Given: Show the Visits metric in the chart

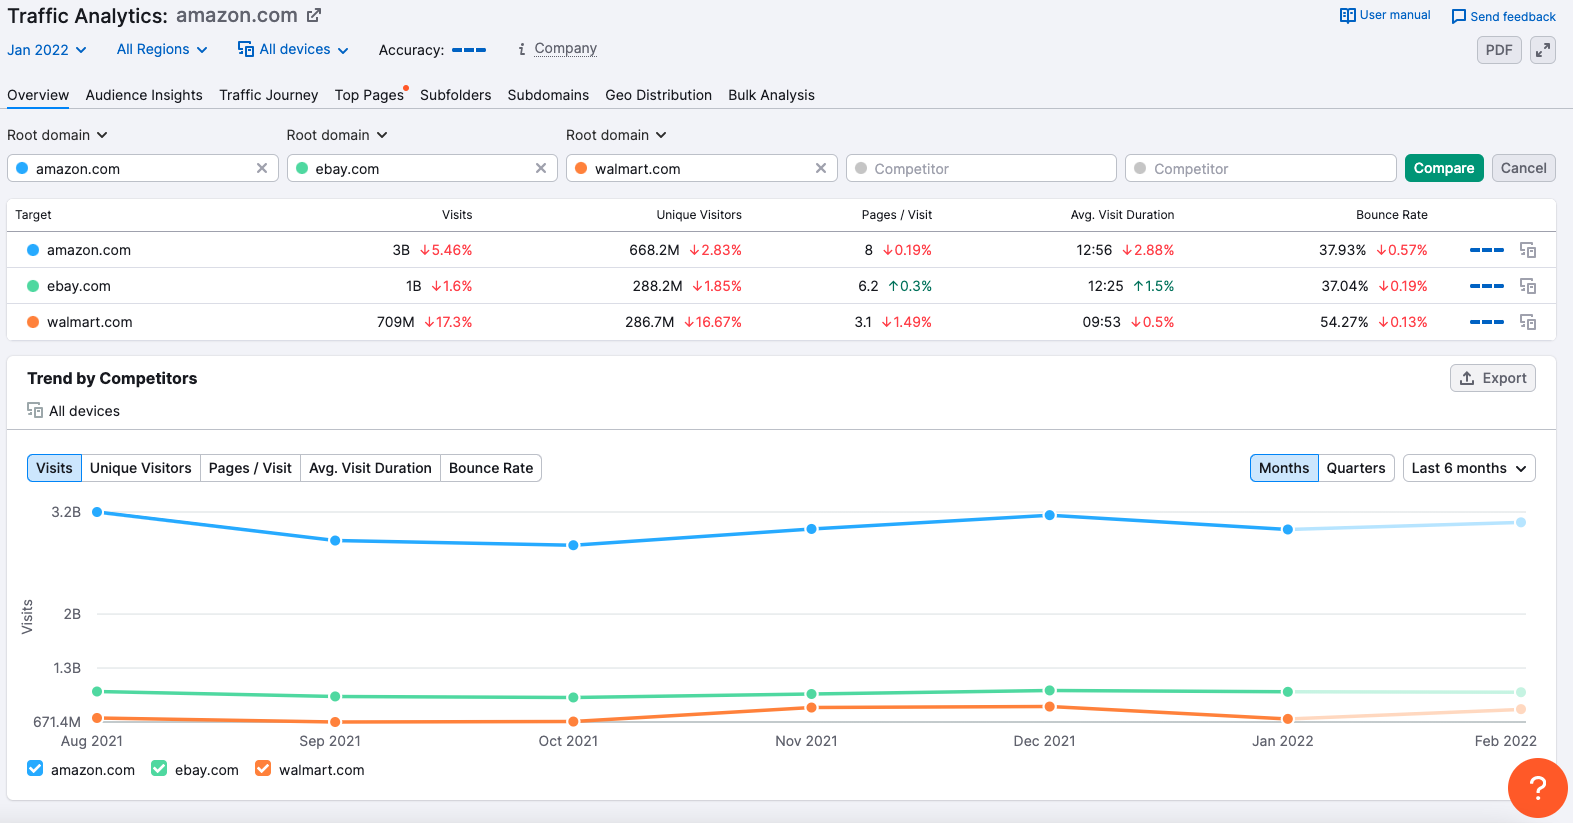Looking at the screenshot, I should 54,468.
